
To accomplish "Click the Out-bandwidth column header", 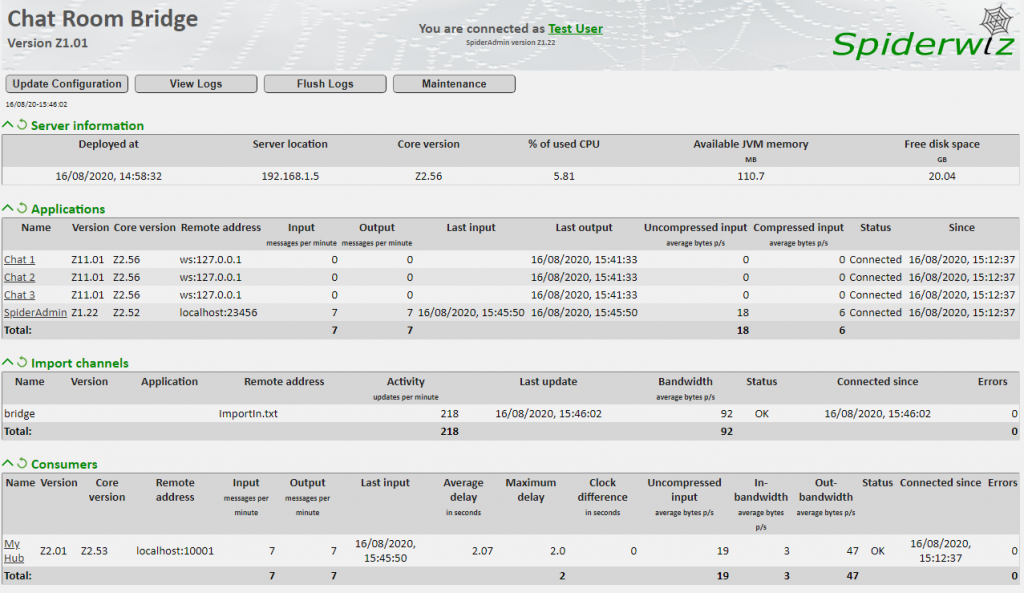I will (x=825, y=490).
